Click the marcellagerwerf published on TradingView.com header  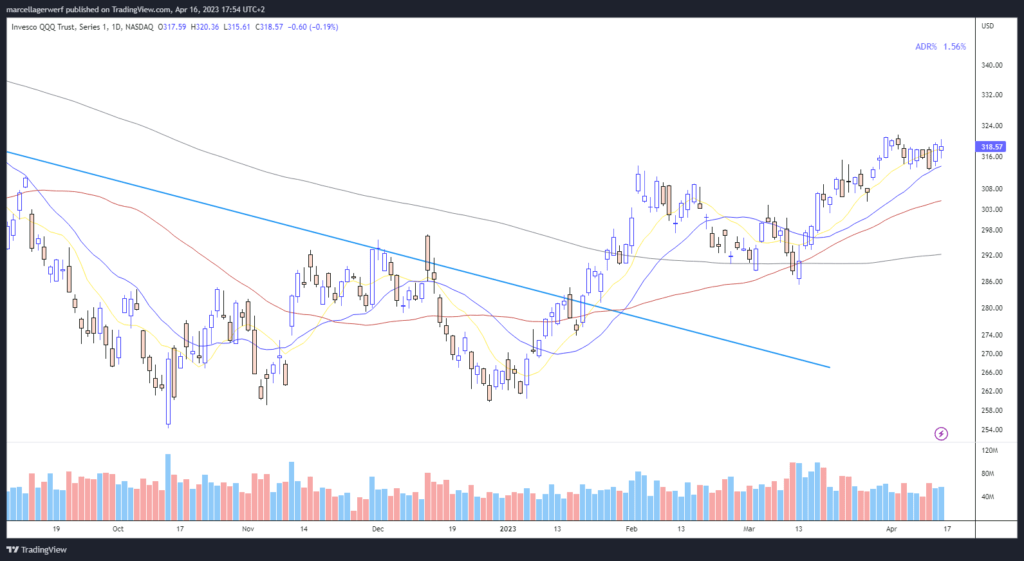click(89, 9)
